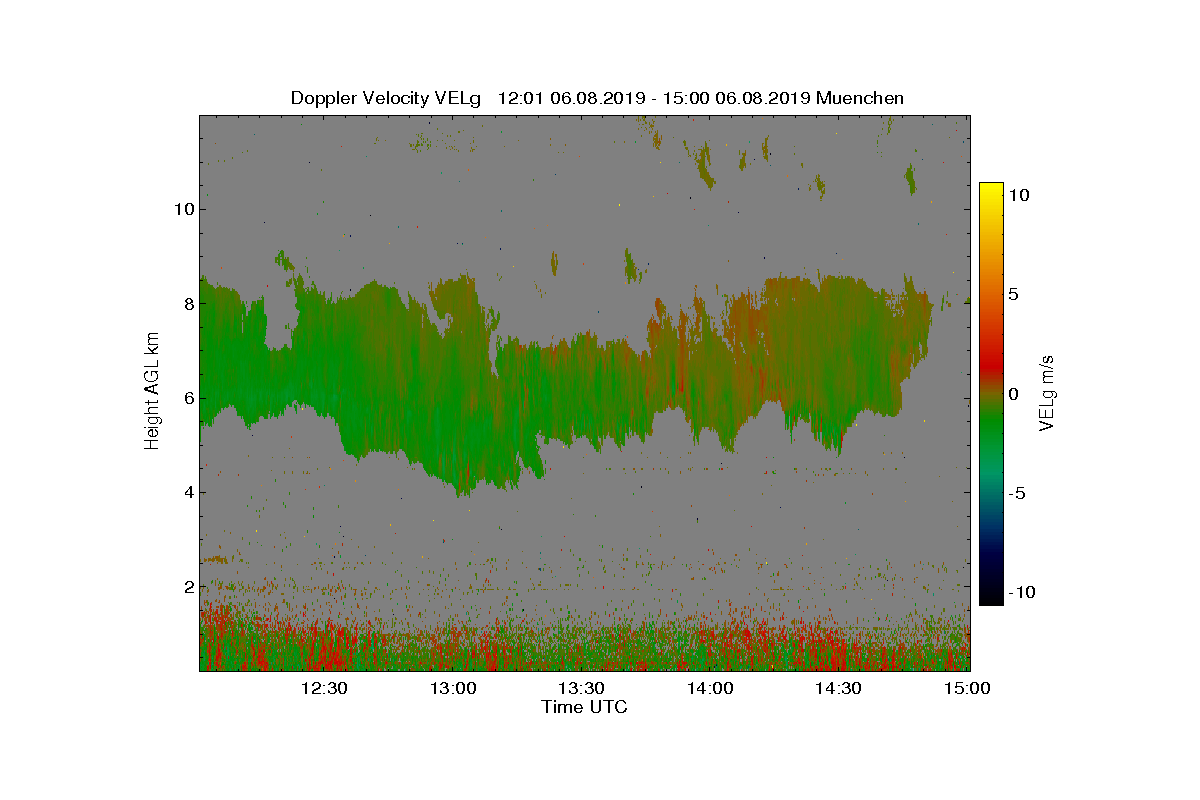Click the colorbar tick label '0'
This screenshot has height=800, width=1200.
pos(1013,394)
